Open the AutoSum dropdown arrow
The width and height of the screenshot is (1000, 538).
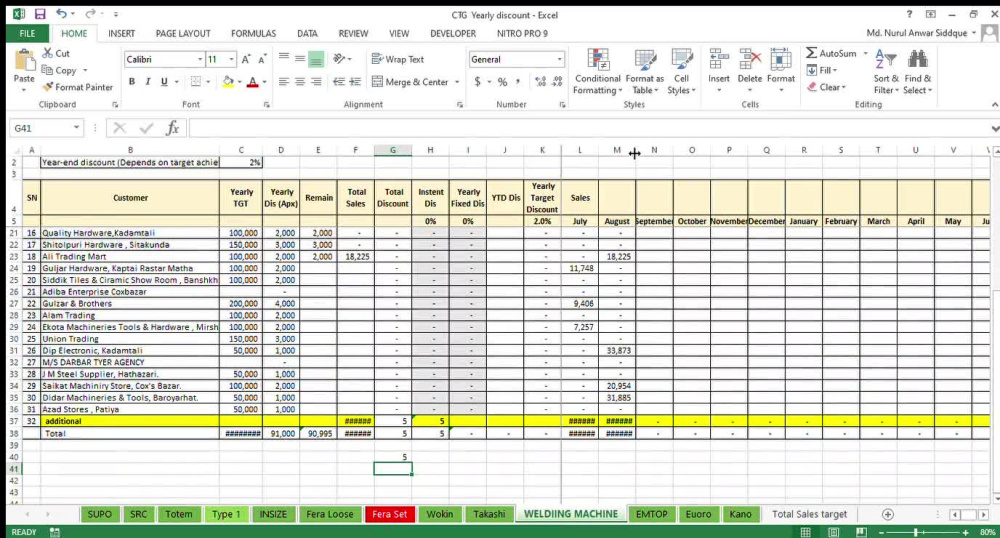[865, 54]
